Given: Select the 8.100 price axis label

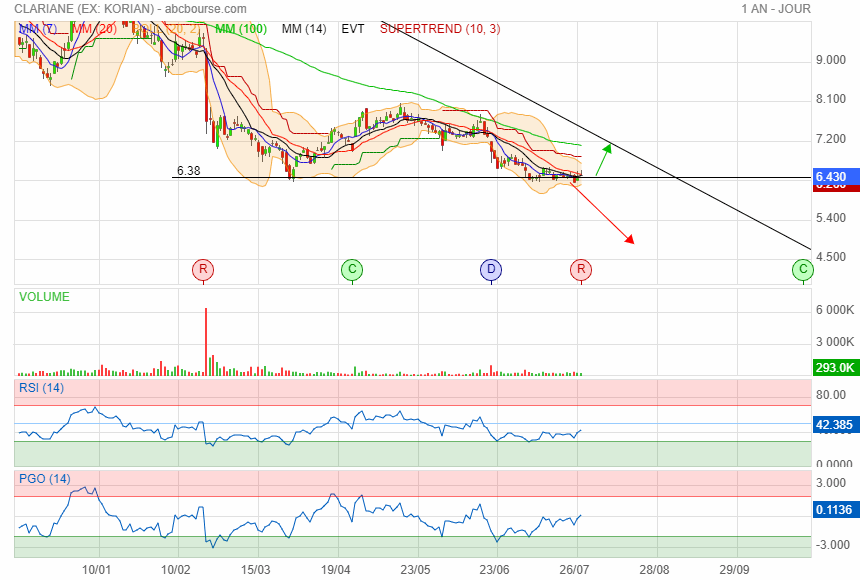Looking at the screenshot, I should [x=831, y=99].
